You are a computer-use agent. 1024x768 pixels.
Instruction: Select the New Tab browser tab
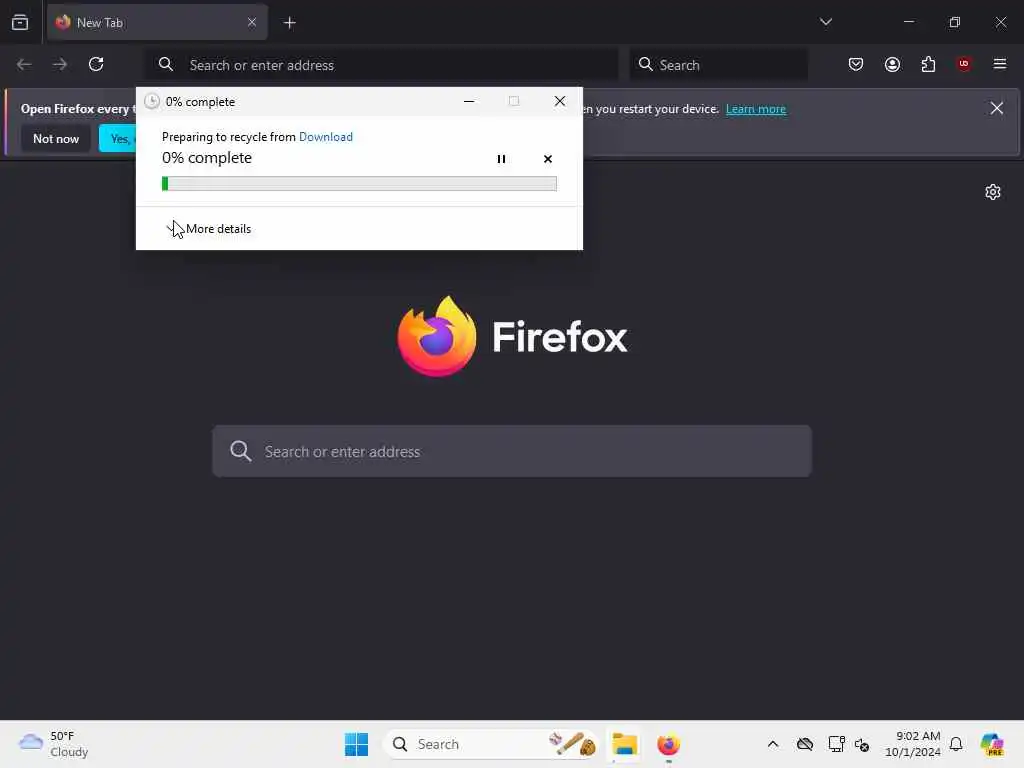tap(157, 22)
